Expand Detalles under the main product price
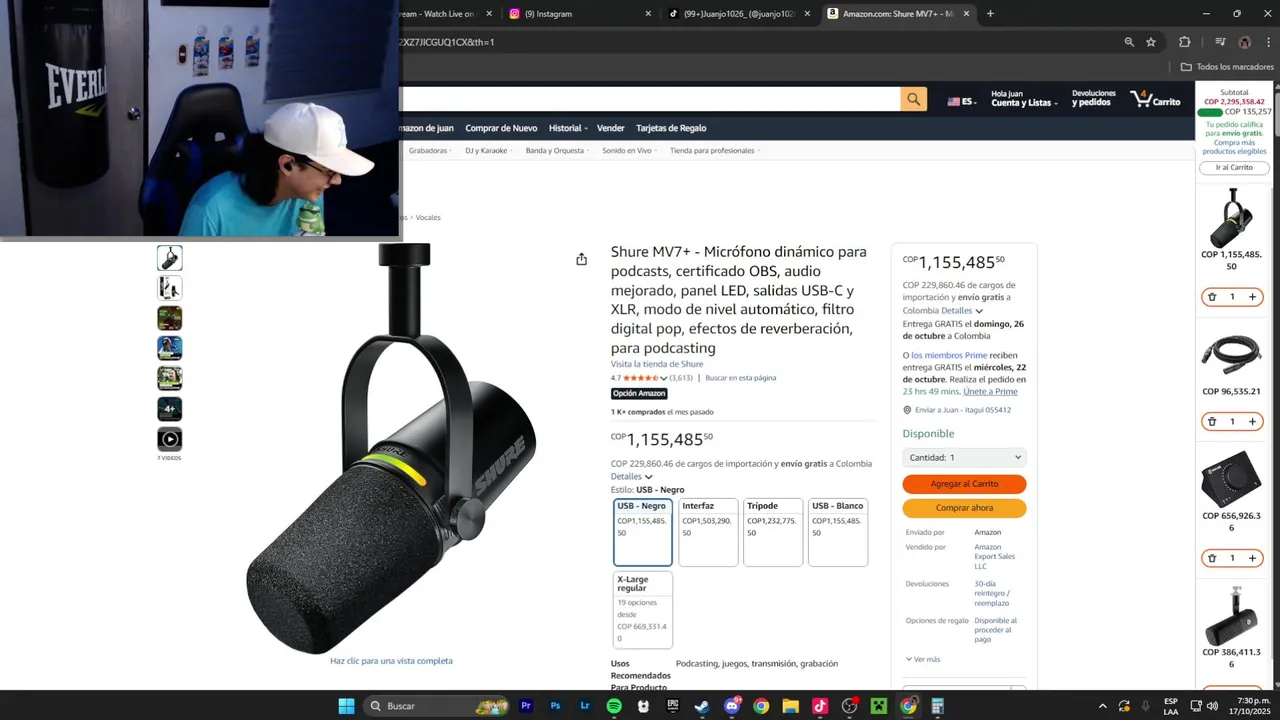This screenshot has width=1280, height=720. pos(631,477)
